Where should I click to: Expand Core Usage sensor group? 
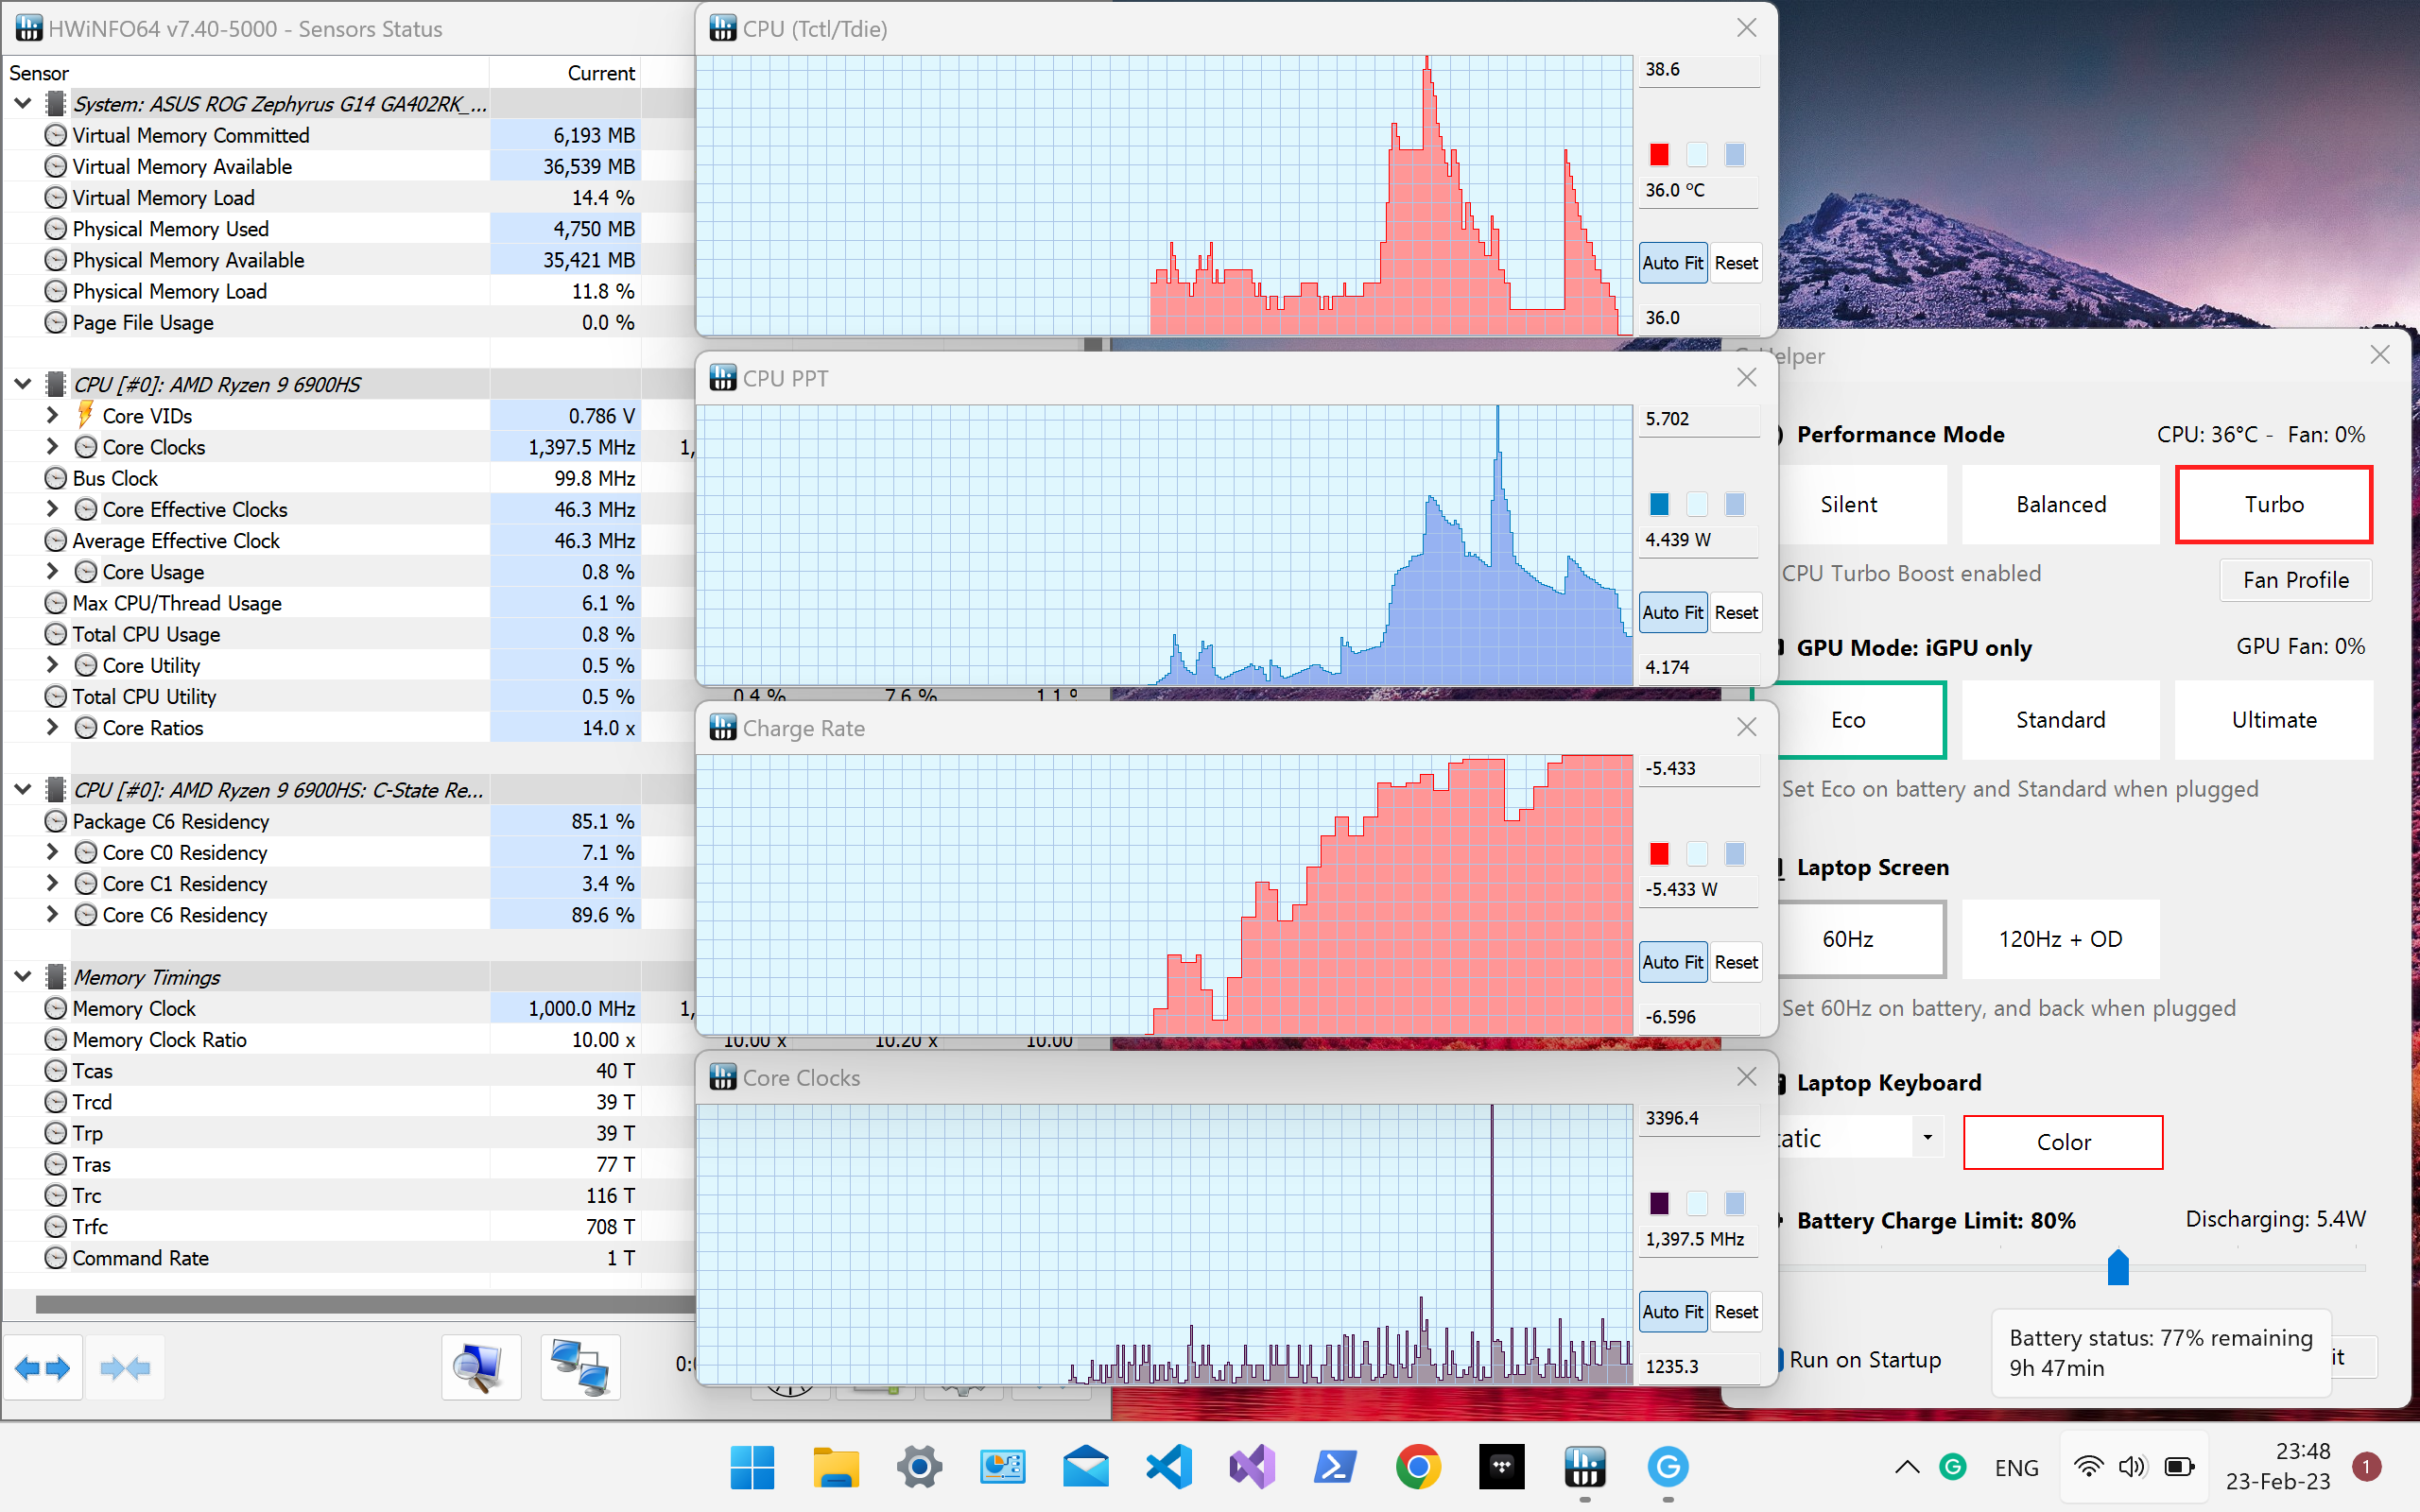coord(50,573)
